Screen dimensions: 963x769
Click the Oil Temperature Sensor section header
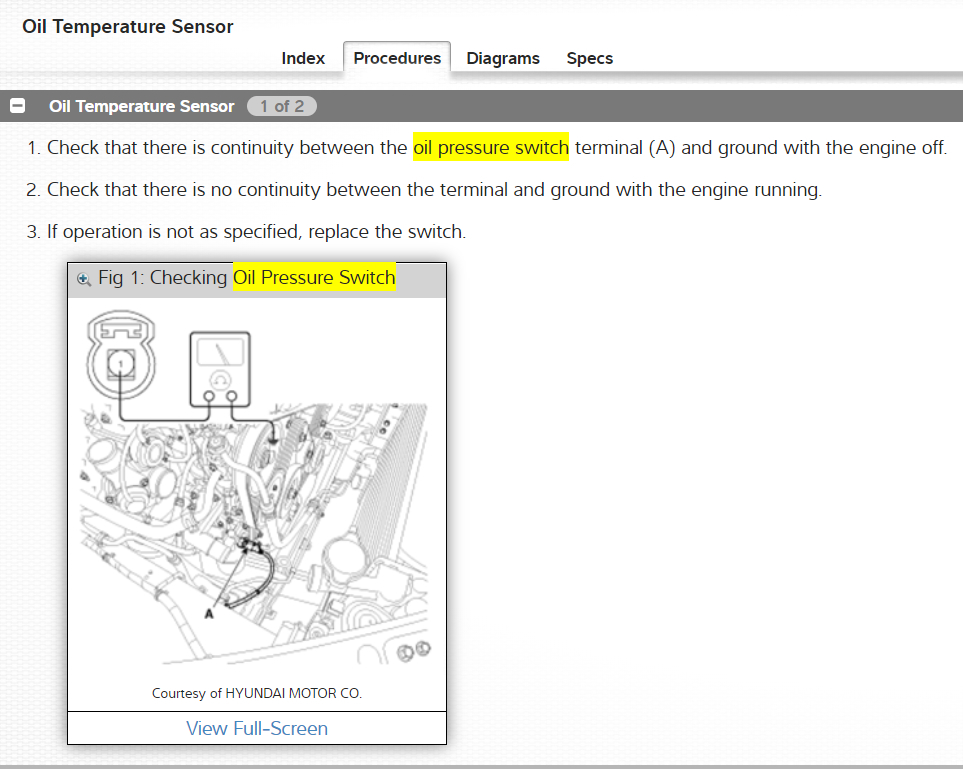click(x=141, y=106)
